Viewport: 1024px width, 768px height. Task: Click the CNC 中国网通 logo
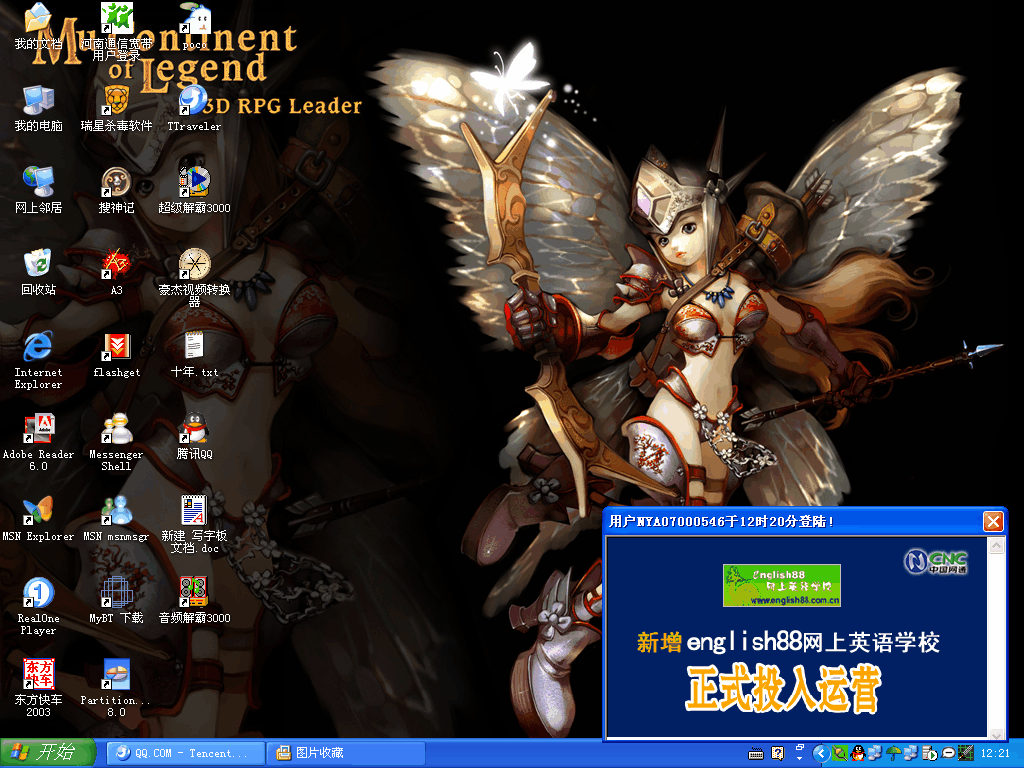pos(936,562)
